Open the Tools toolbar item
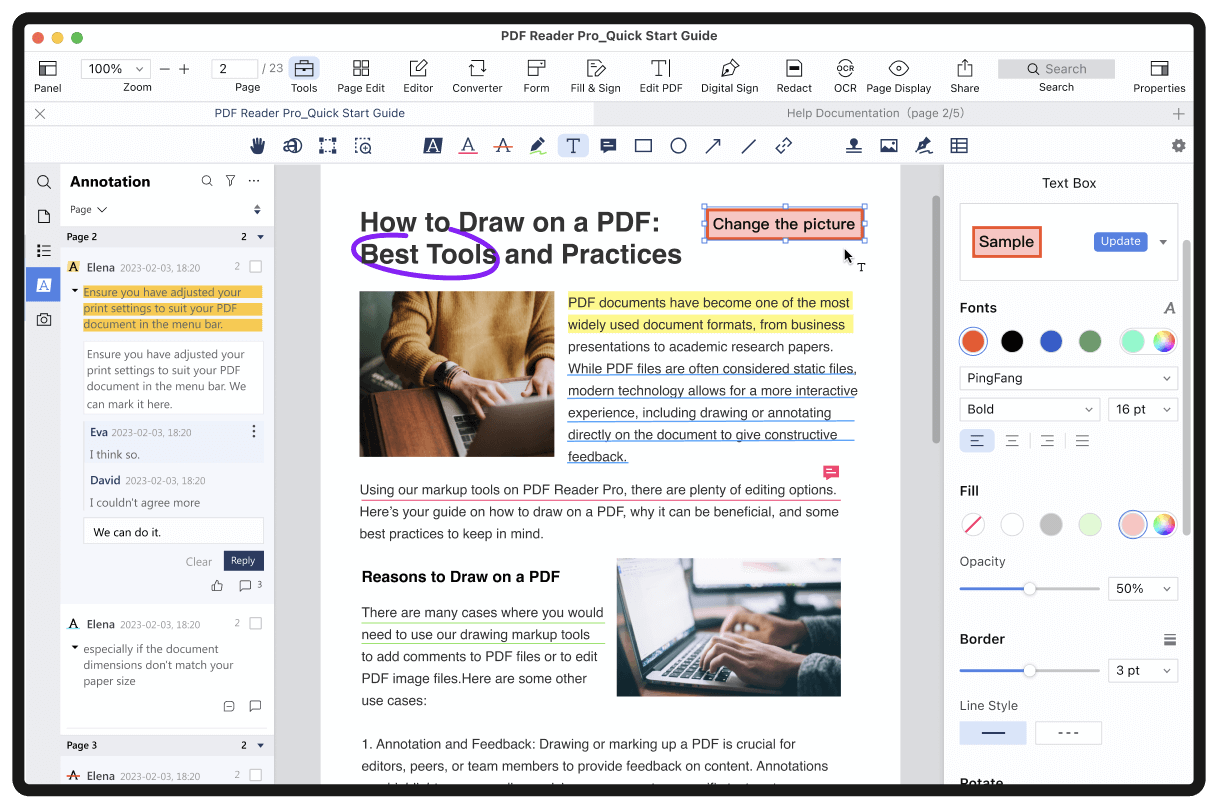Screen dimensions: 1218x808 tap(304, 76)
